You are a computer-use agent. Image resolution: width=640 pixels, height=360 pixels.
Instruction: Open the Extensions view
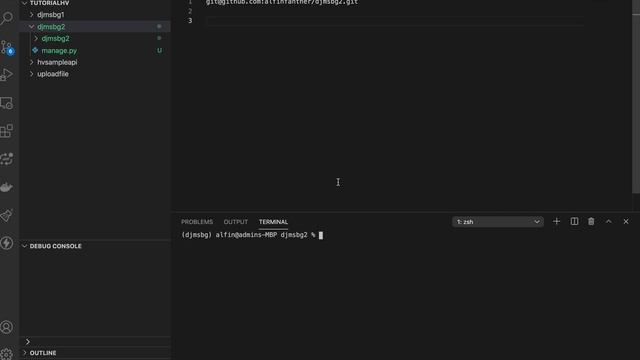point(7,131)
